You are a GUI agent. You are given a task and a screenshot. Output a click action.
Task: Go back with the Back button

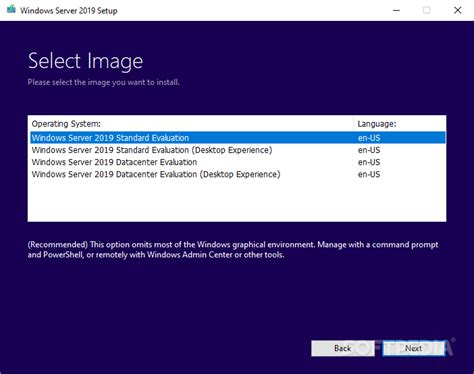(343, 348)
